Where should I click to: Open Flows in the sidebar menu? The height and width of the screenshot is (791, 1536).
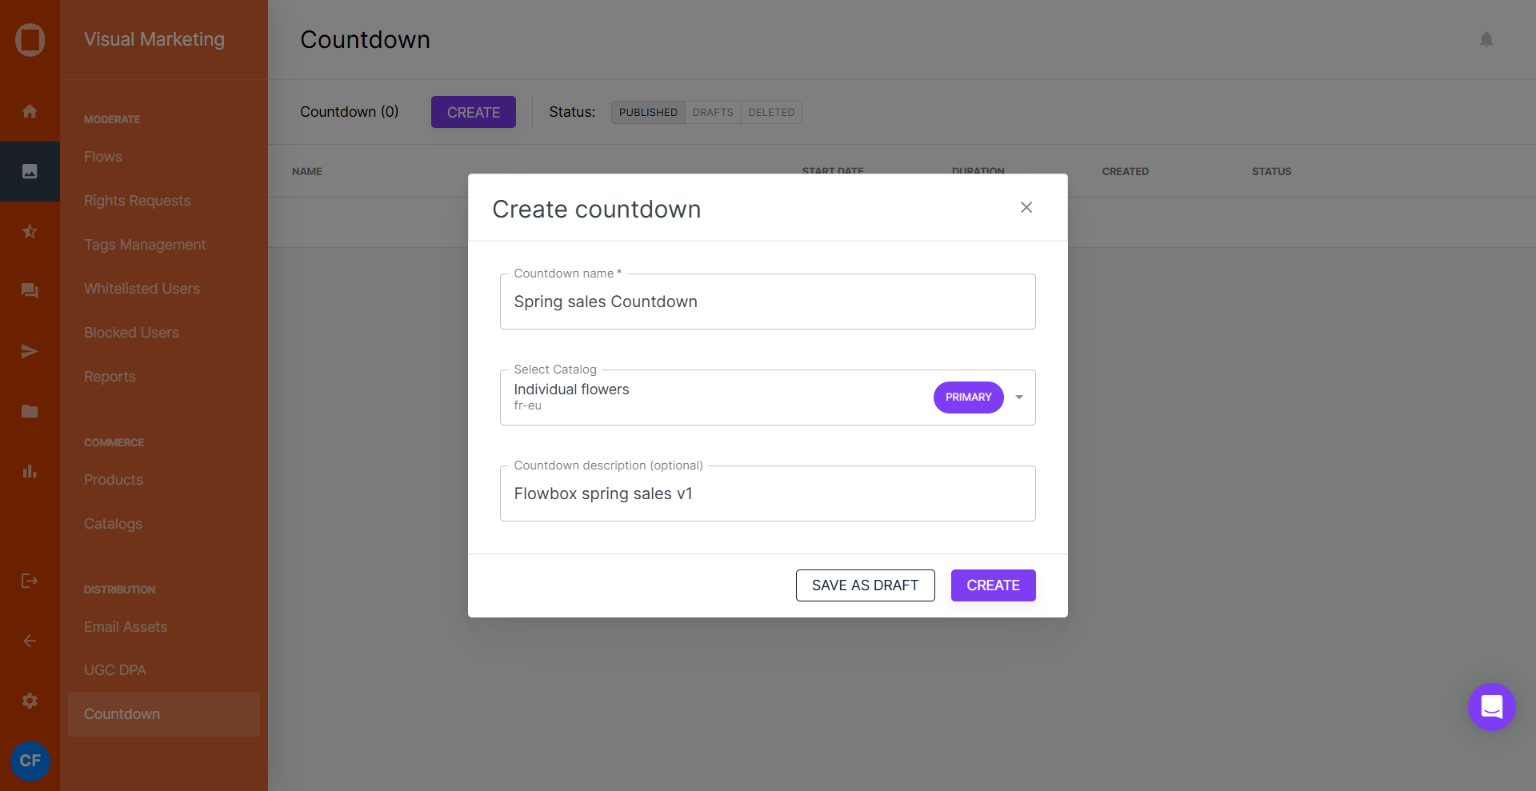103,157
